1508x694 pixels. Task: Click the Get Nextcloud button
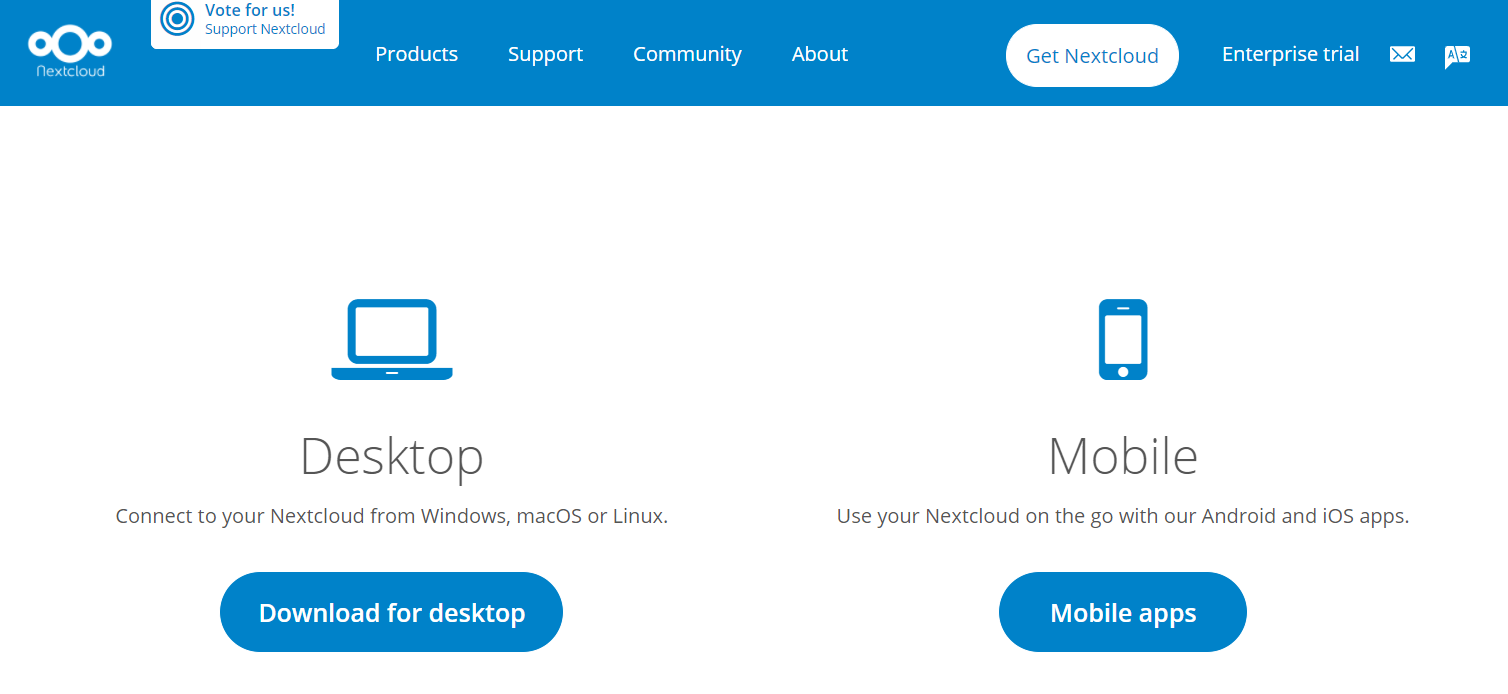click(1092, 56)
